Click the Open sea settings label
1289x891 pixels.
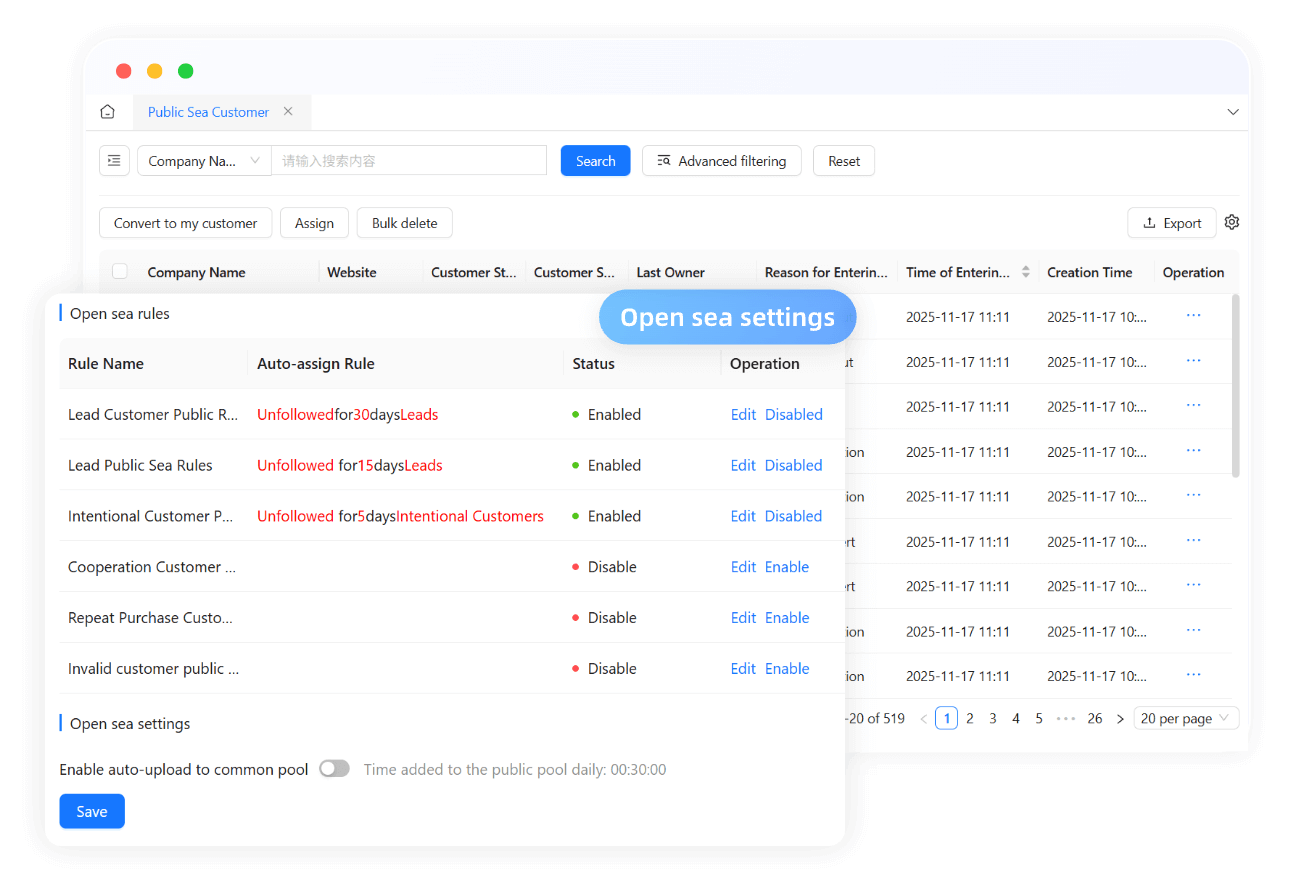click(x=129, y=723)
